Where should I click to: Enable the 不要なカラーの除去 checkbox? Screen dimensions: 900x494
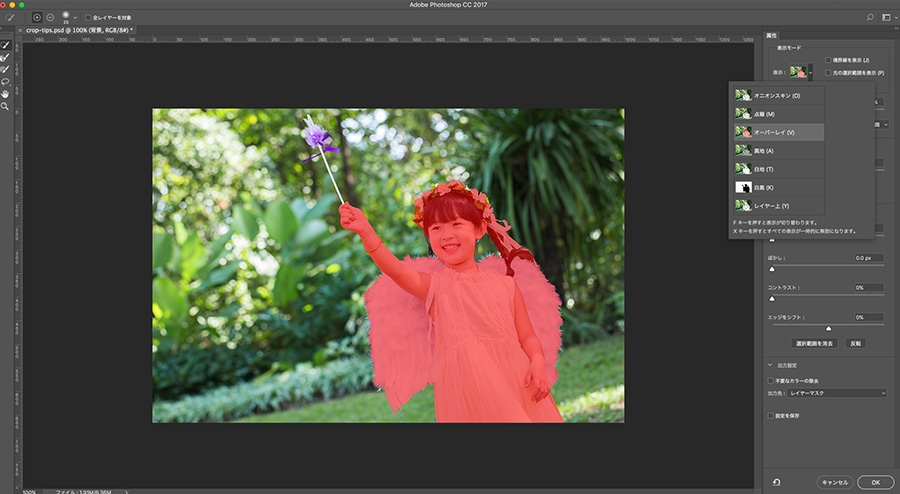pos(771,381)
